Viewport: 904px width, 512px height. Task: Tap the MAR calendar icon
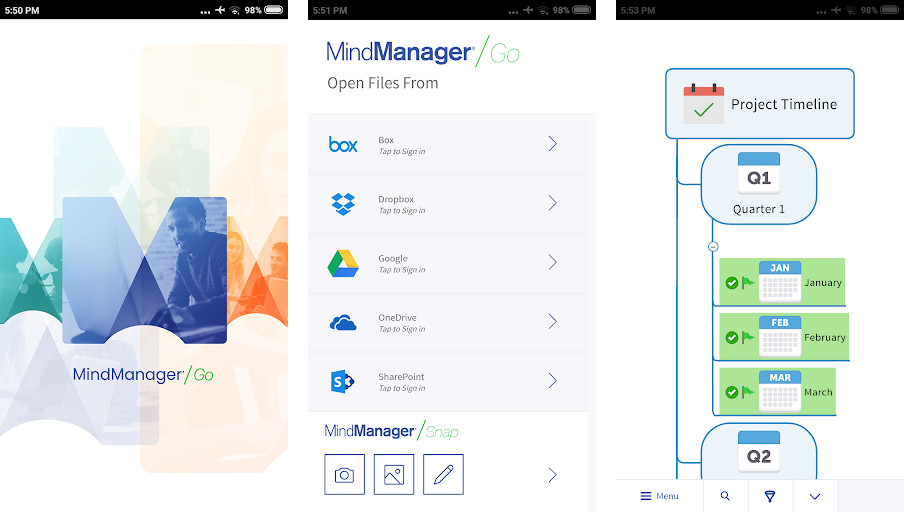coord(780,391)
